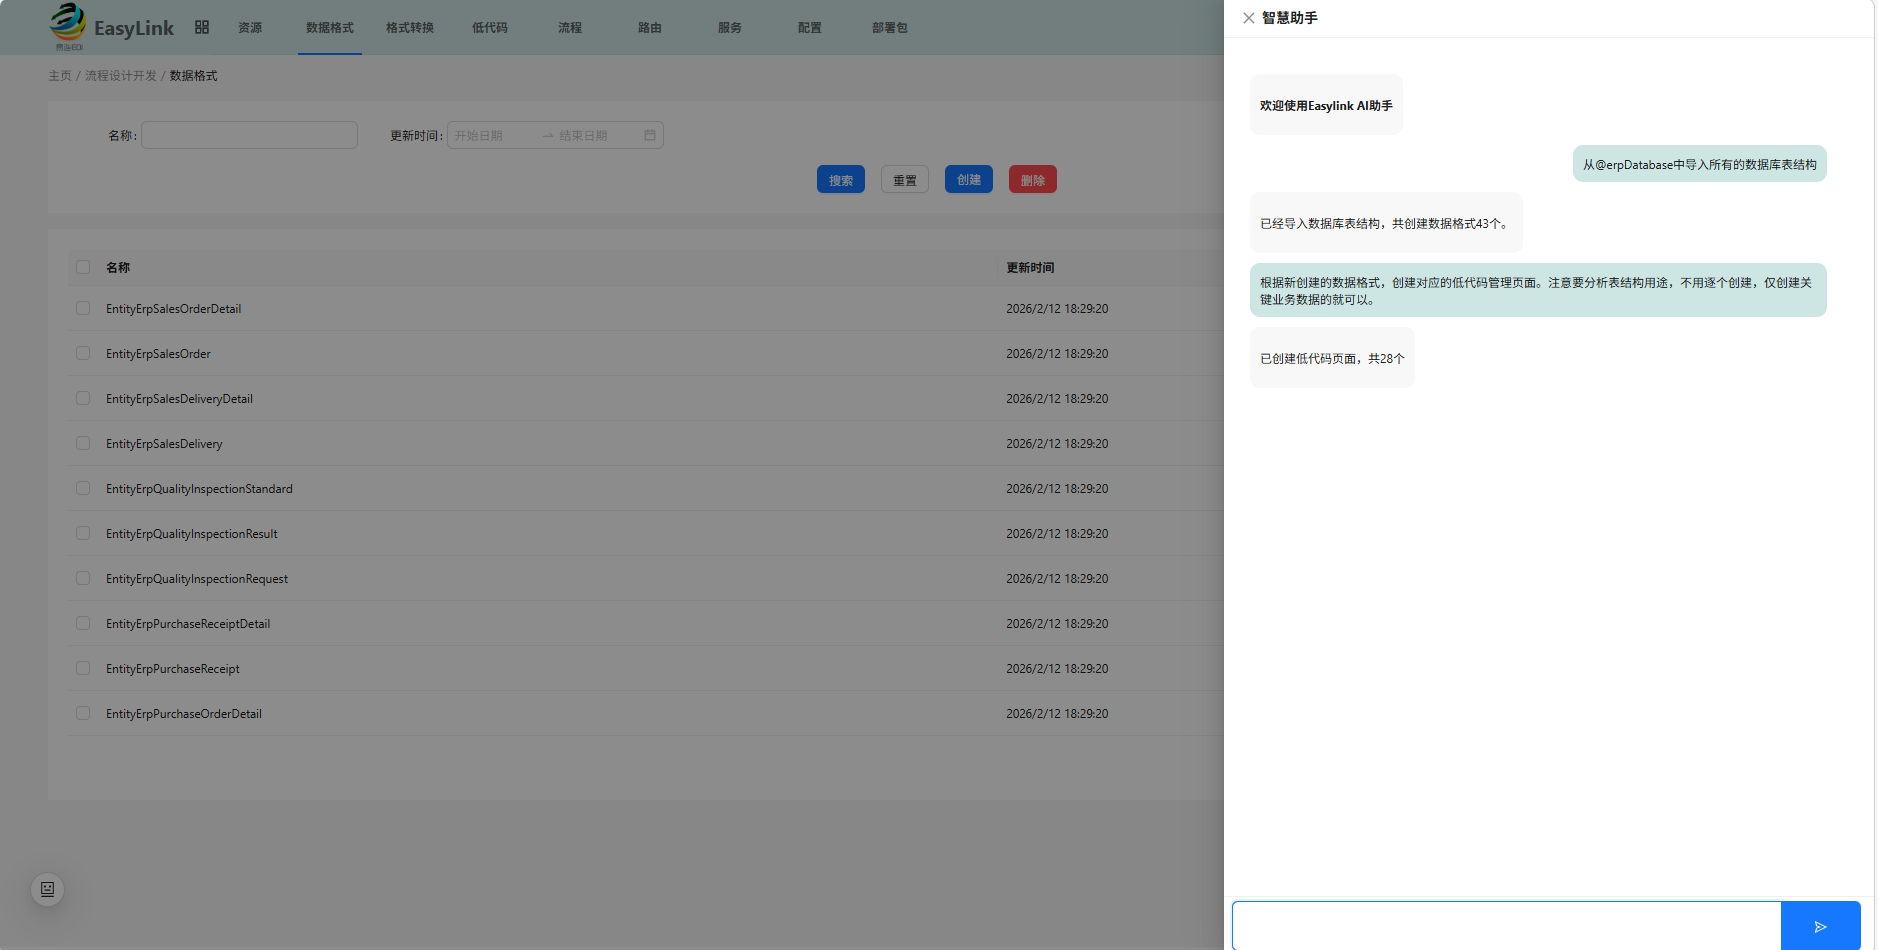This screenshot has height=950, width=1878.
Task: Click the 已创建低代码页面，共28个 reply
Action: tap(1332, 358)
